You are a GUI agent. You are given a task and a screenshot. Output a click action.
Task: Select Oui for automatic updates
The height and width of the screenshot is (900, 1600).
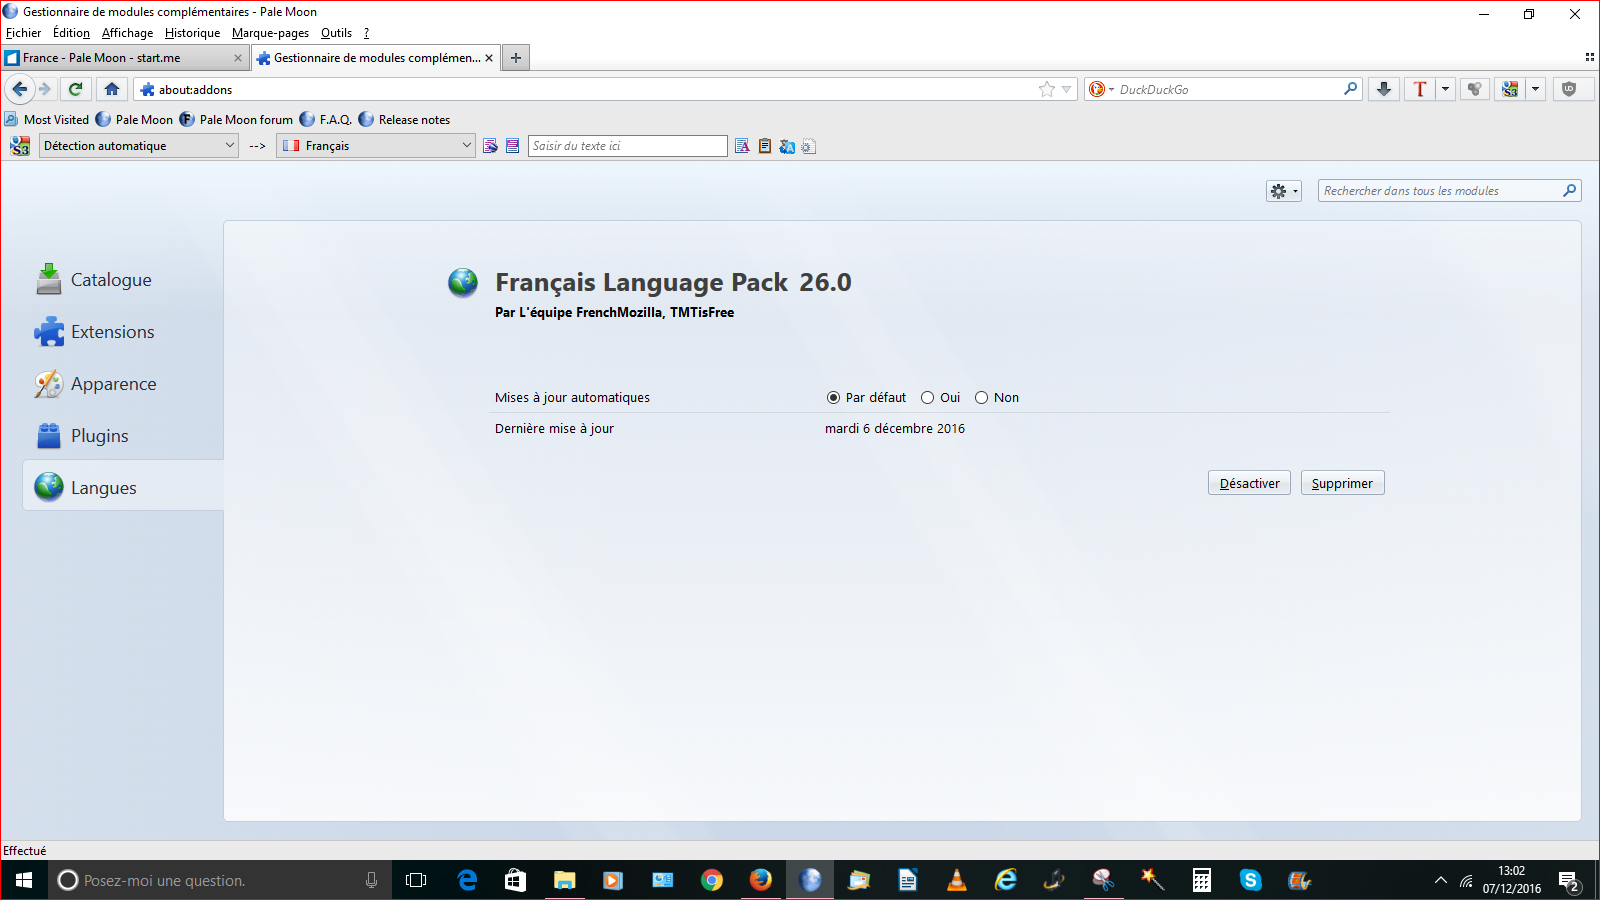tap(927, 398)
